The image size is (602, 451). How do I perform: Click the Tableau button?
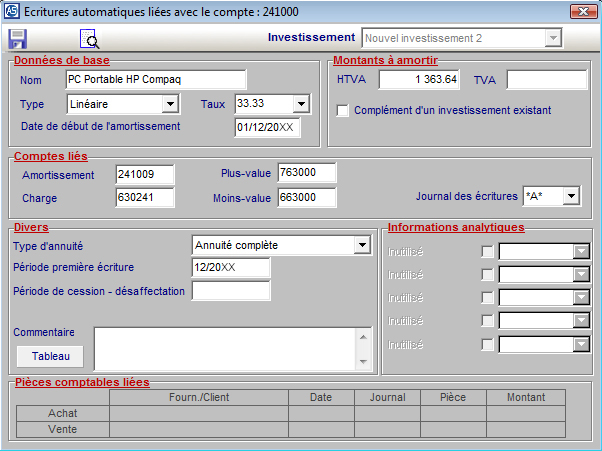(50, 356)
